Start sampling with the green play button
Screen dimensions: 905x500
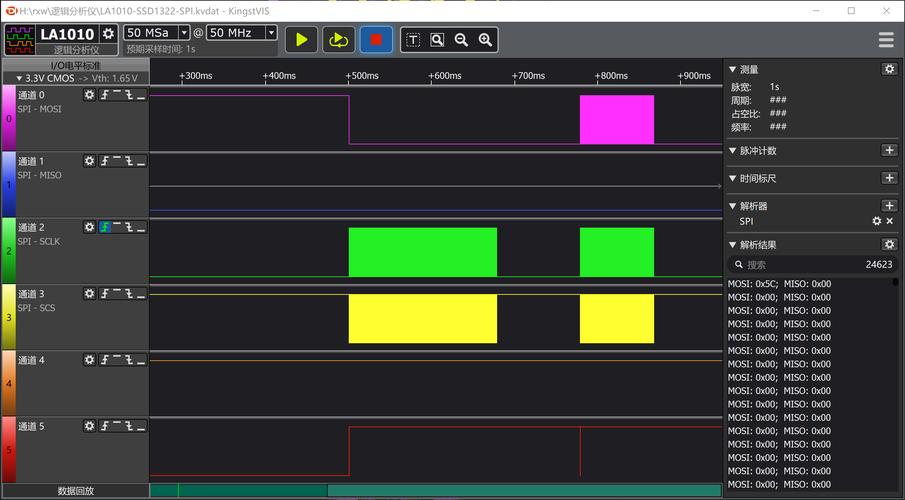[x=301, y=40]
